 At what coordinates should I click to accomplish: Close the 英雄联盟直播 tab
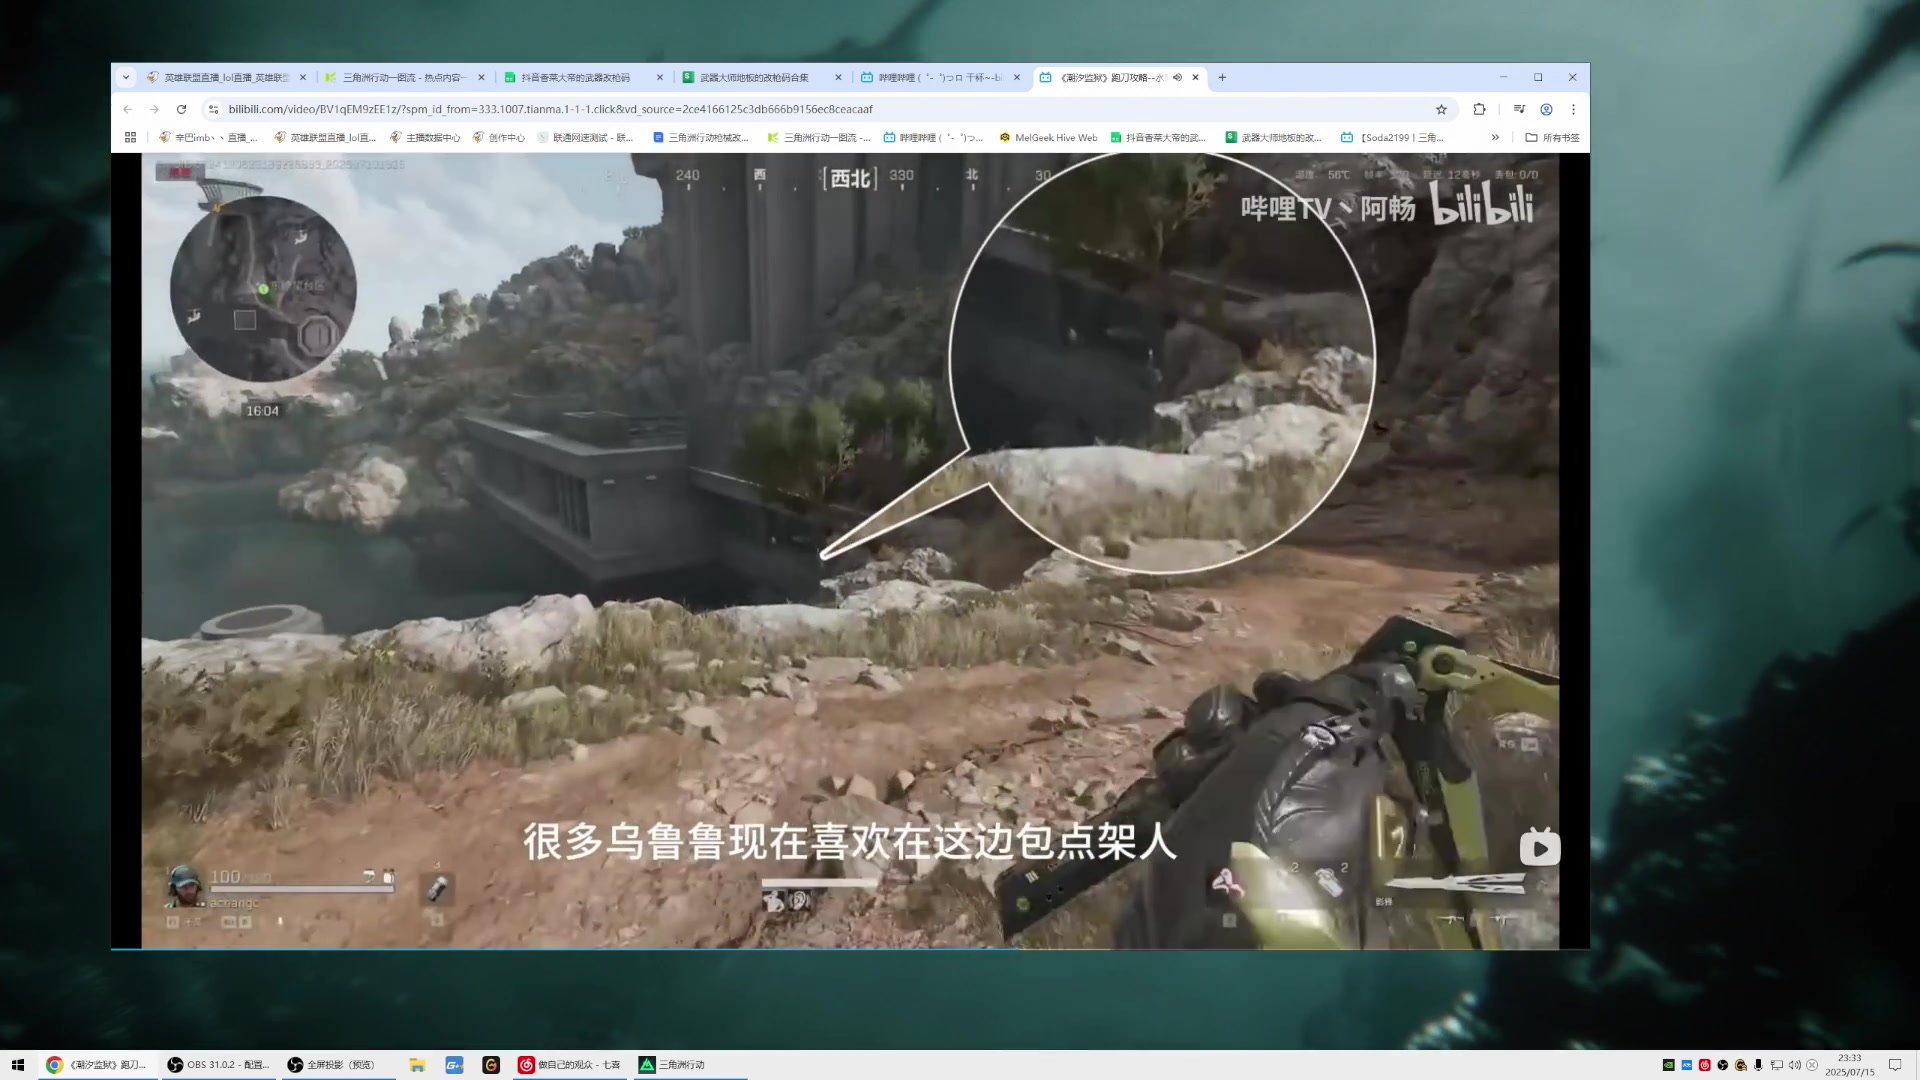coord(303,77)
